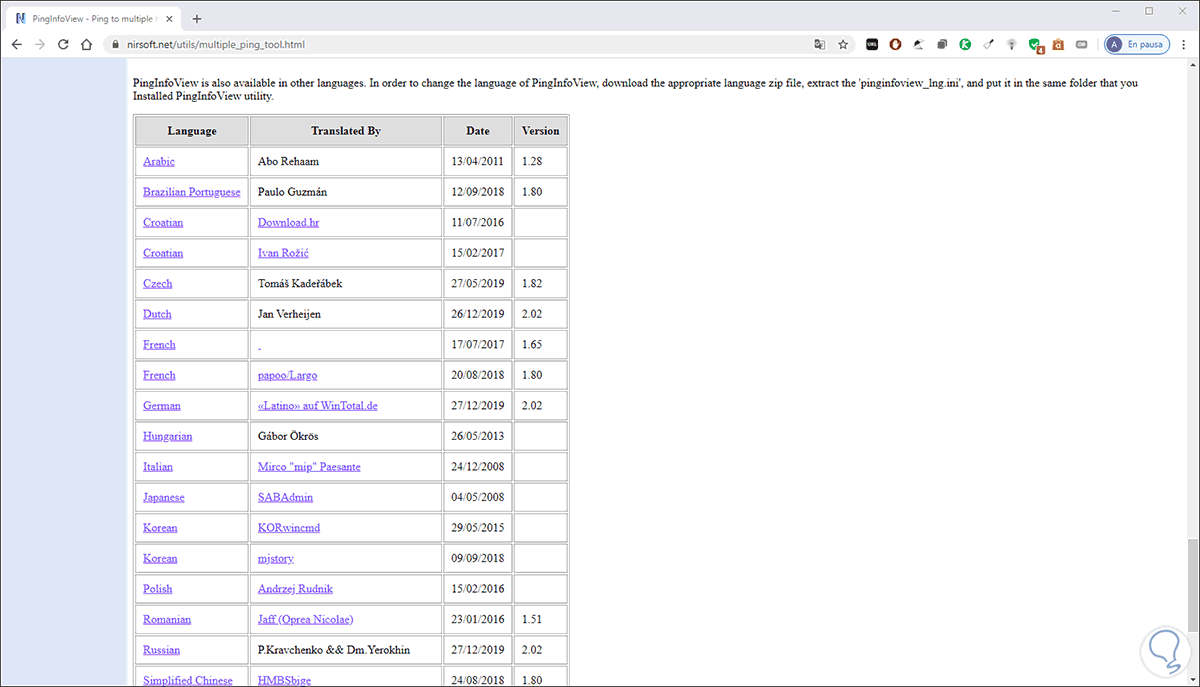Open the Jaff (Oprea Nicolae) link
1200x687 pixels.
305,619
